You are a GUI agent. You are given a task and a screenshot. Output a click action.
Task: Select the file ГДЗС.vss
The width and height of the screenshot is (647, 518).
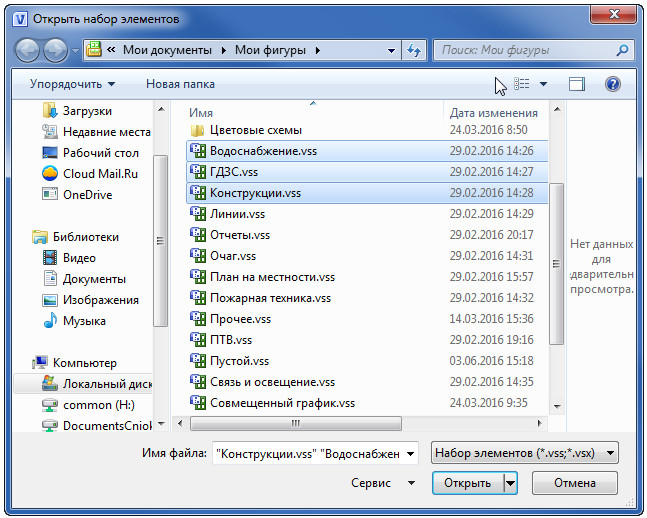coord(367,172)
